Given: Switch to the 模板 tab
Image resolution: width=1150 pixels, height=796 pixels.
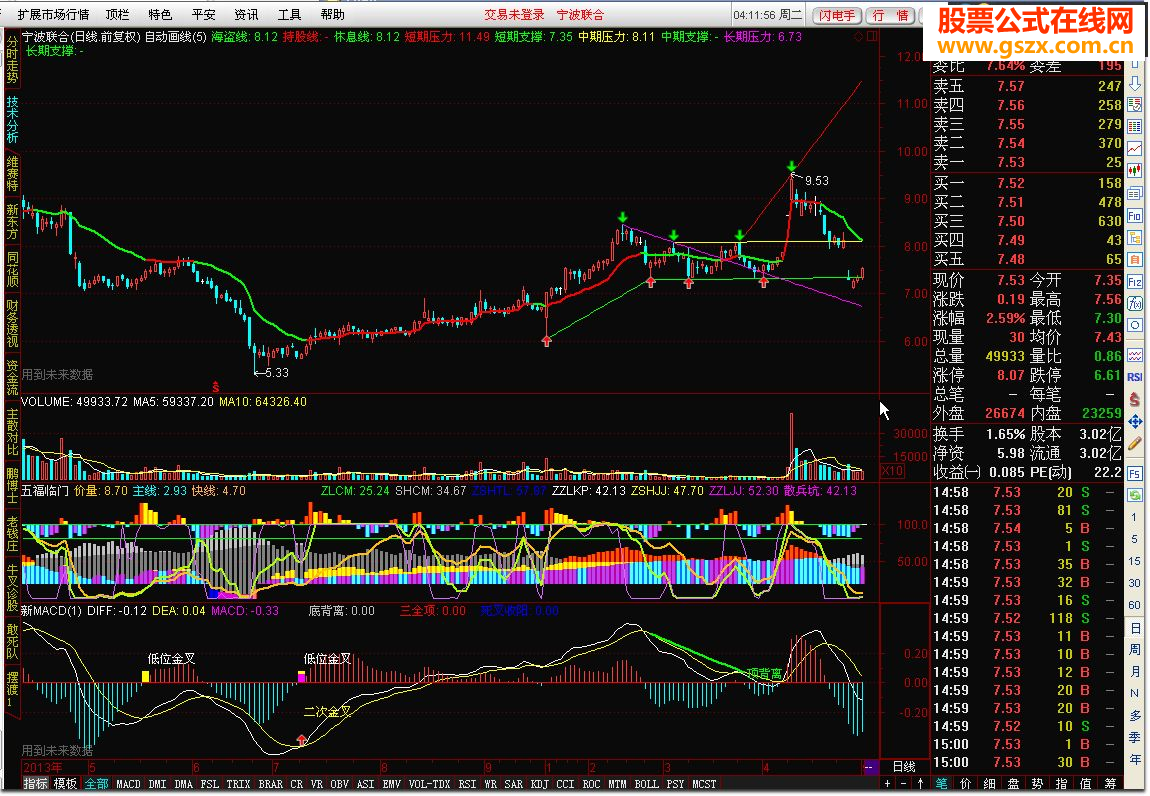Looking at the screenshot, I should click(65, 784).
